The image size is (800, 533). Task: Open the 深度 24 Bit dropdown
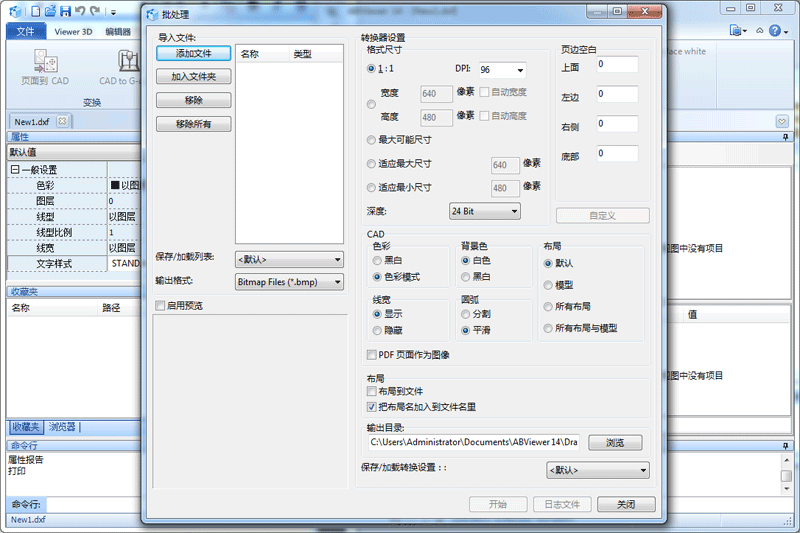coord(485,211)
